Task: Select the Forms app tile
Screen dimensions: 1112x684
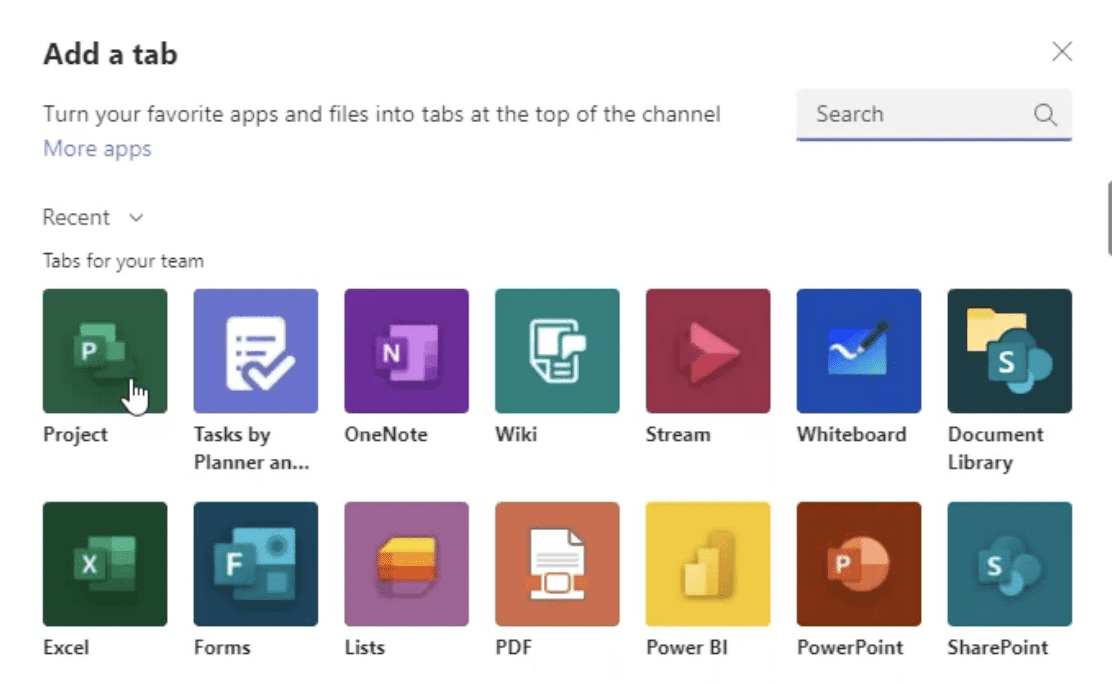Action: click(x=255, y=564)
